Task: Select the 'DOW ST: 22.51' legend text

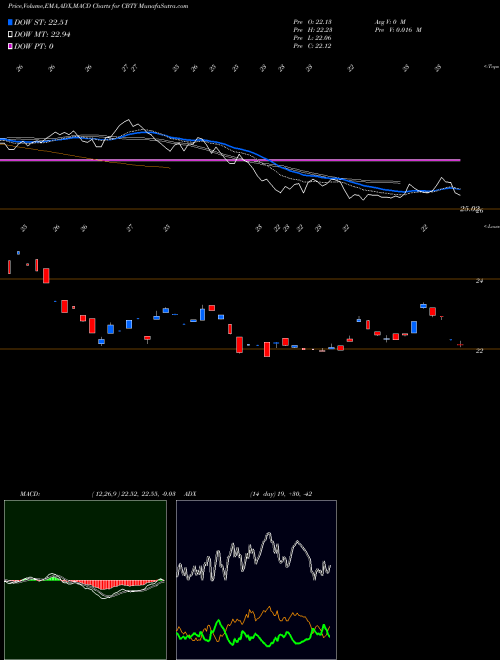Action: click(x=41, y=22)
